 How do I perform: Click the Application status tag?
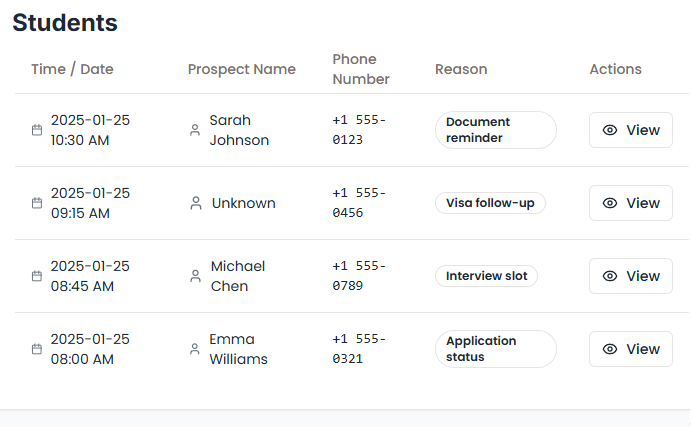[495, 349]
